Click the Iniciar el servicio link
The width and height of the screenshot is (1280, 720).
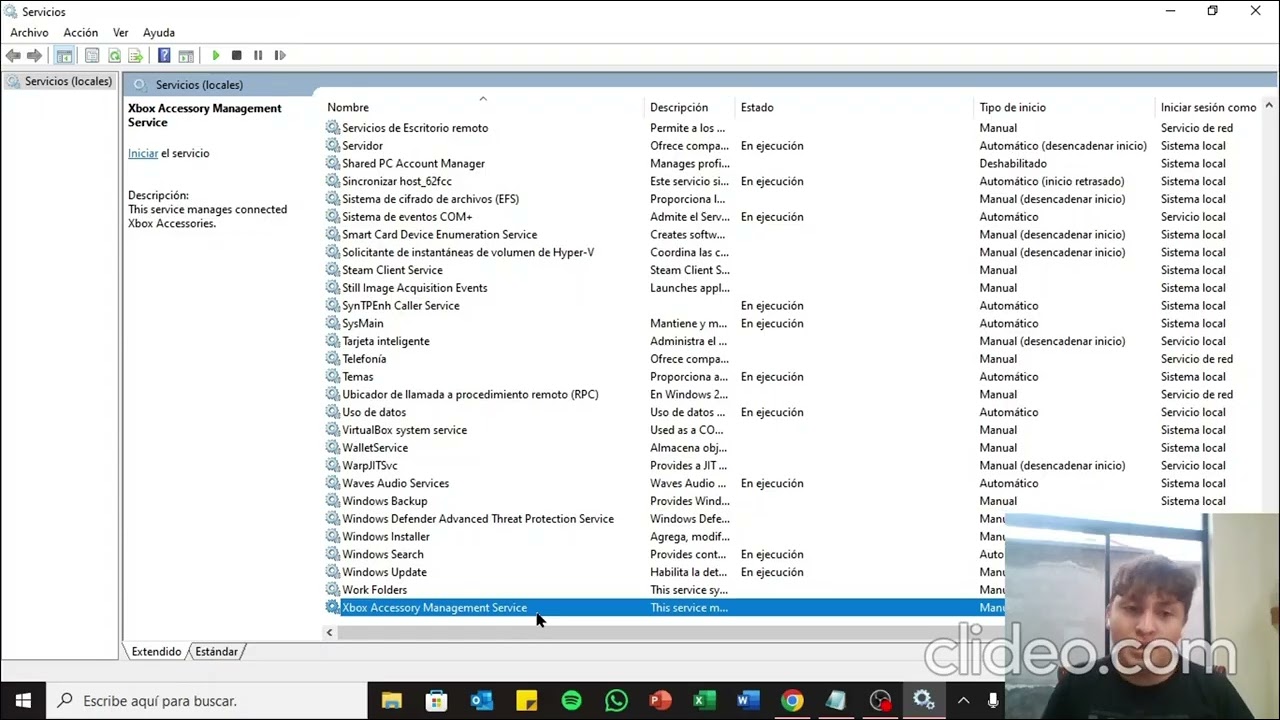pos(143,153)
